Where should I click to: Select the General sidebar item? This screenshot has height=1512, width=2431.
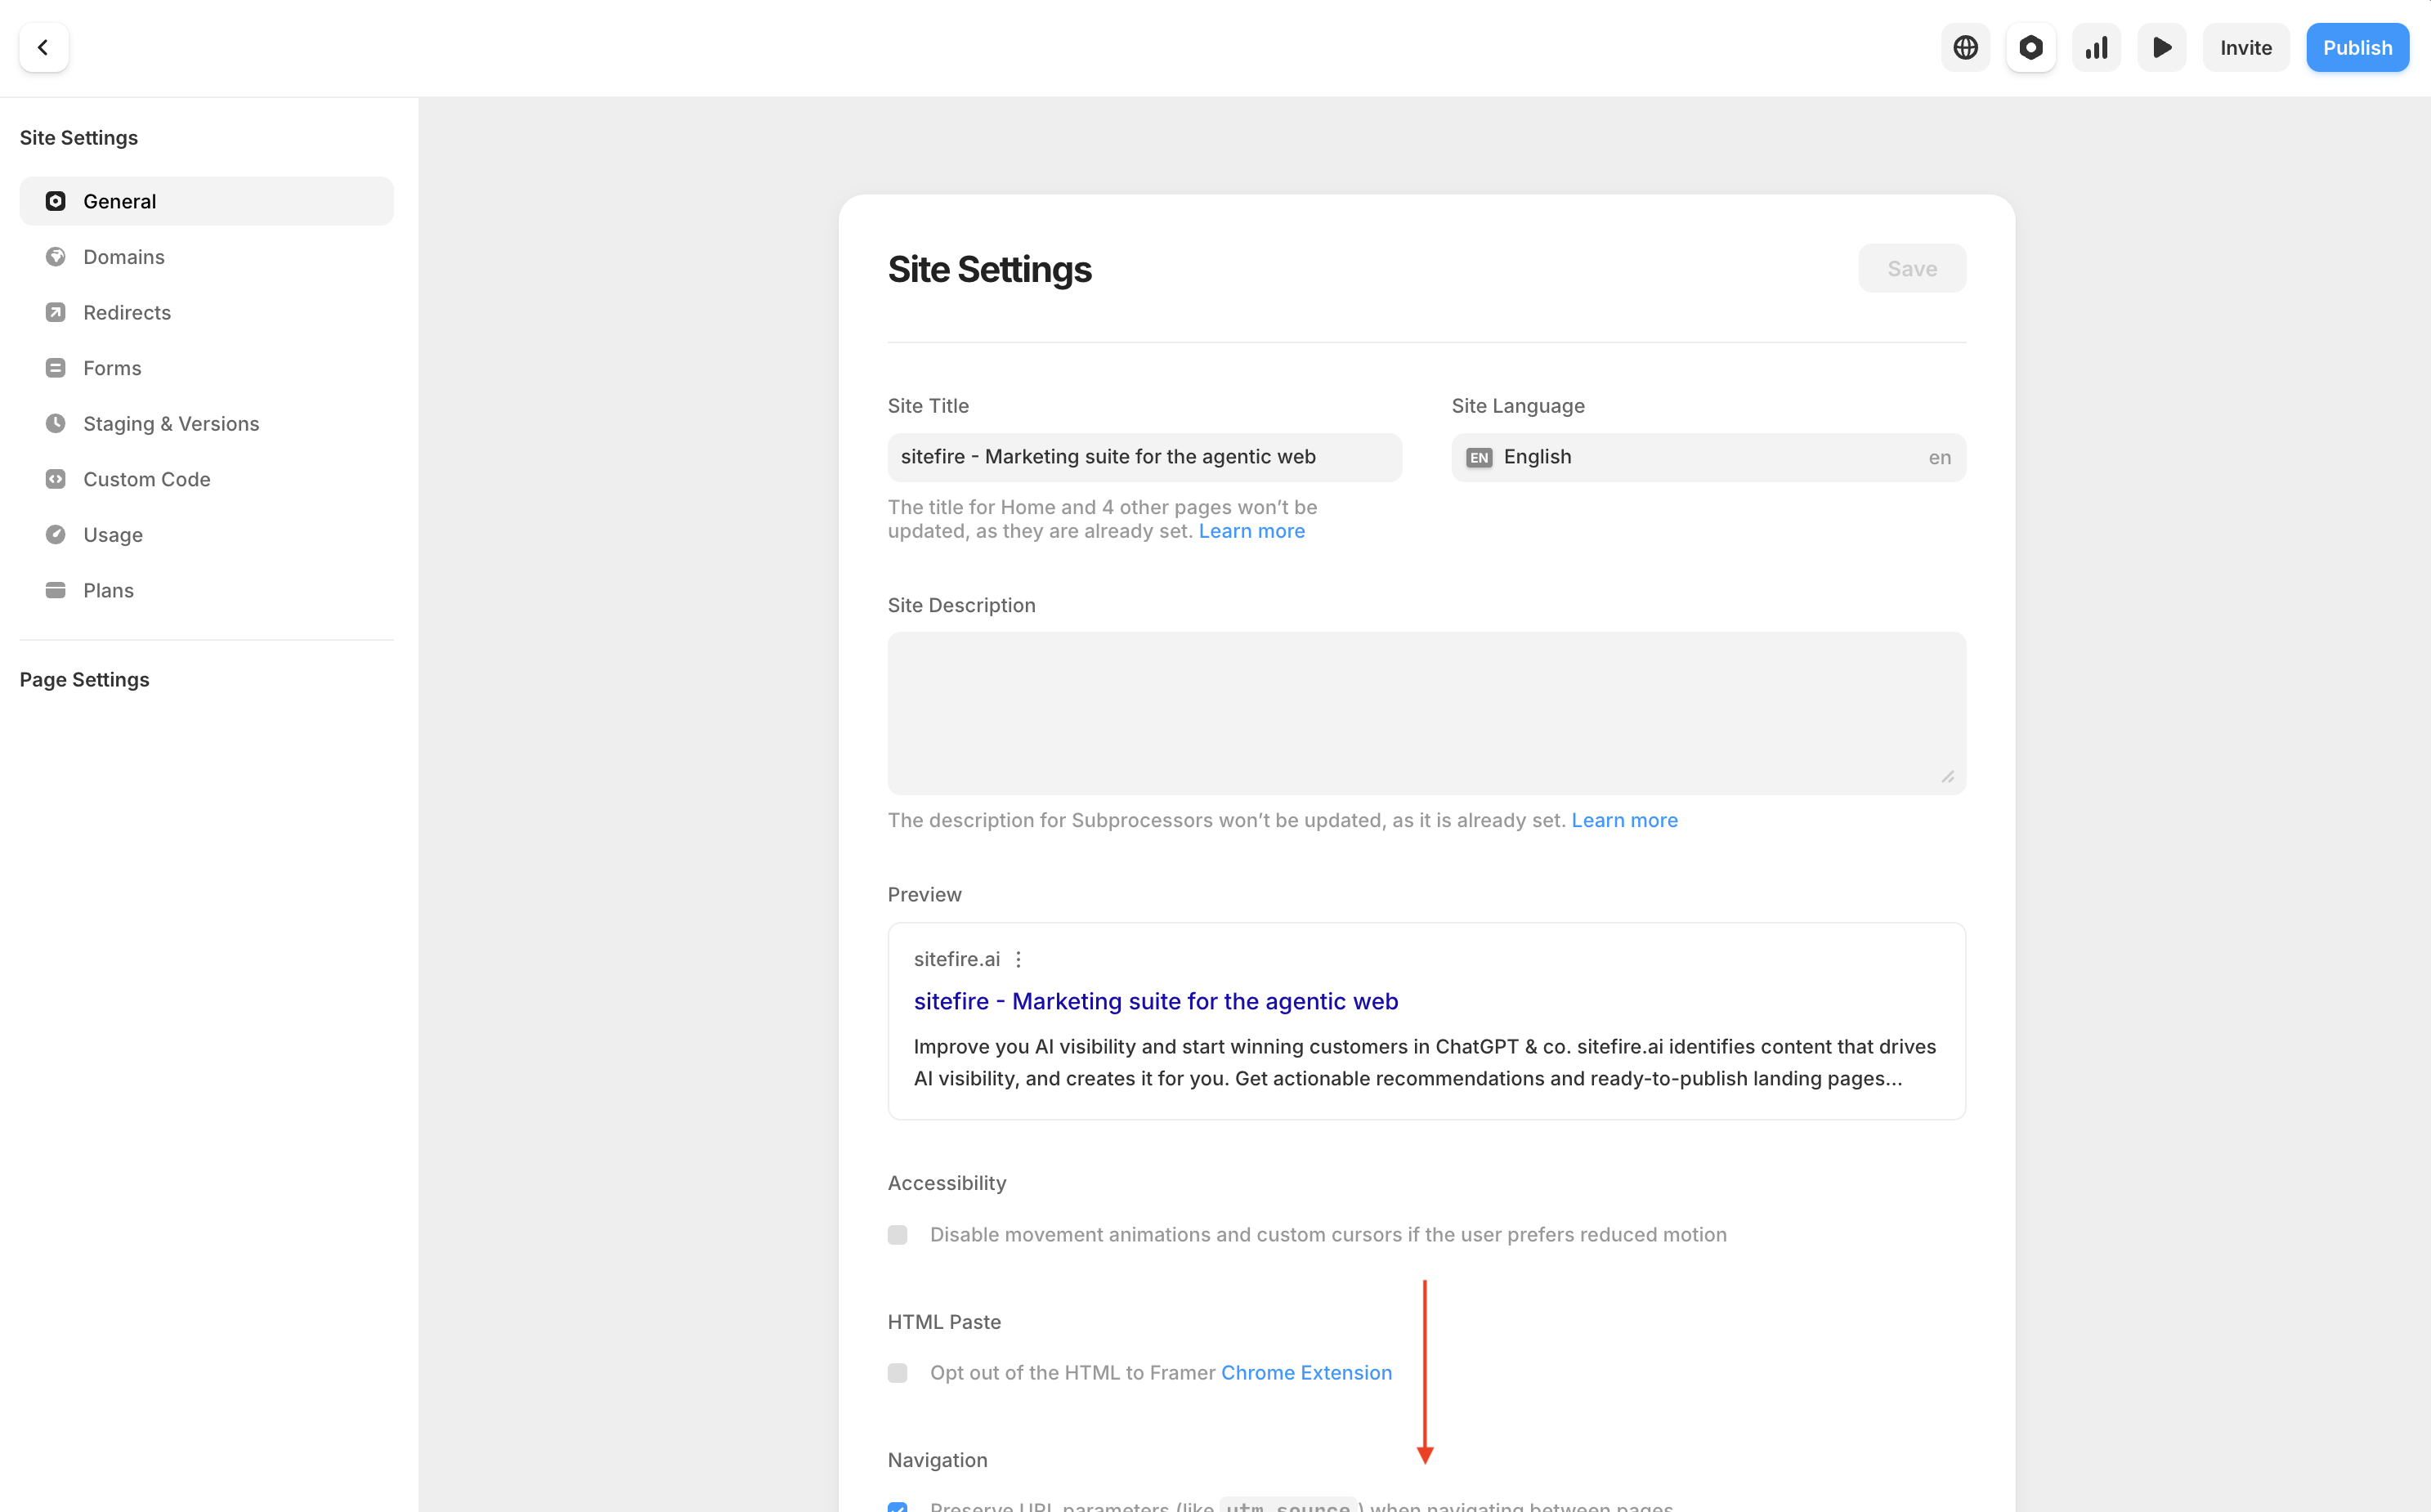207,201
